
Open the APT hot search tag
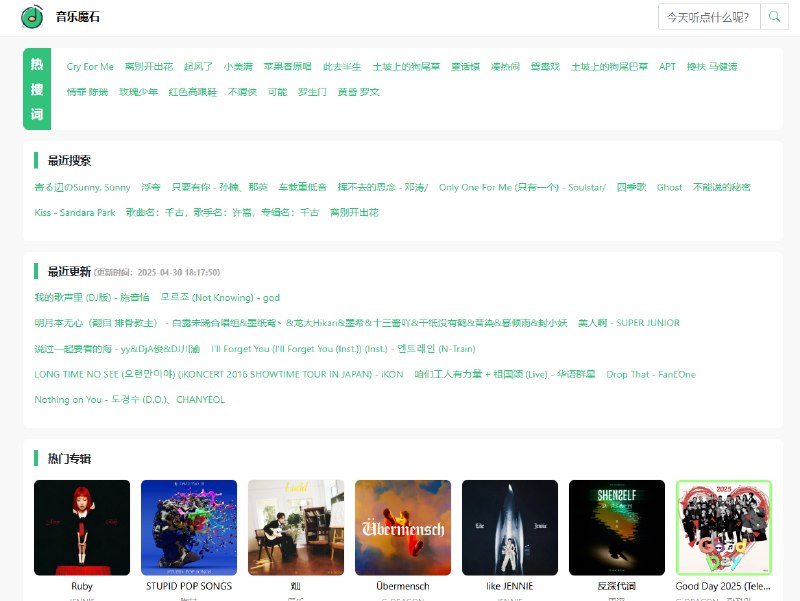[667, 66]
